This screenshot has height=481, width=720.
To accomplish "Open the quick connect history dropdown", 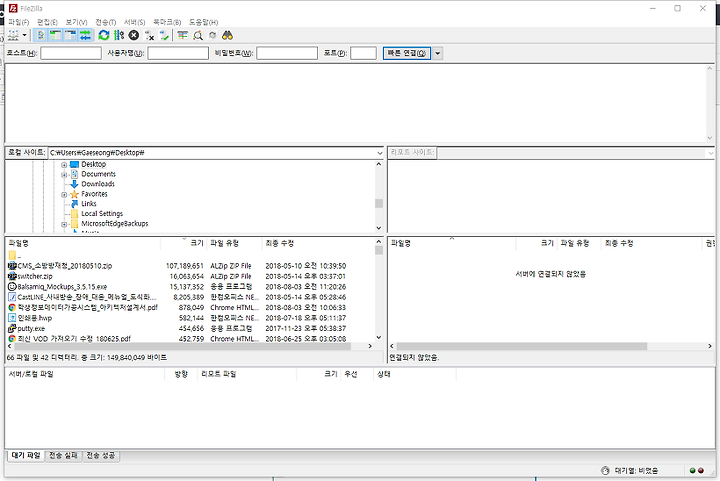I will [438, 53].
